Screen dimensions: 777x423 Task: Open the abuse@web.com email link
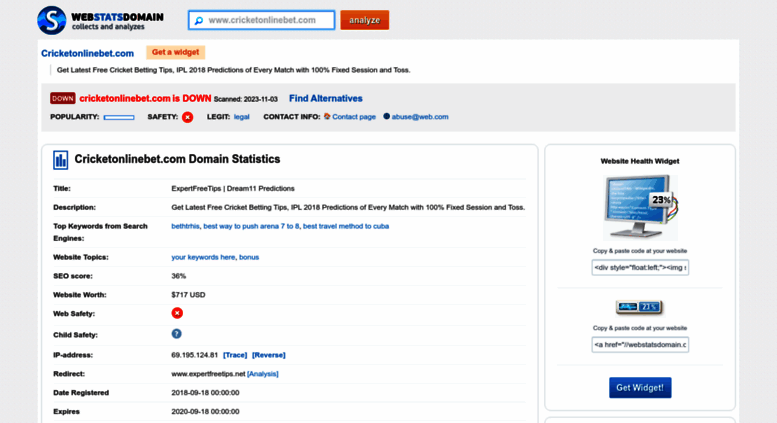click(420, 117)
